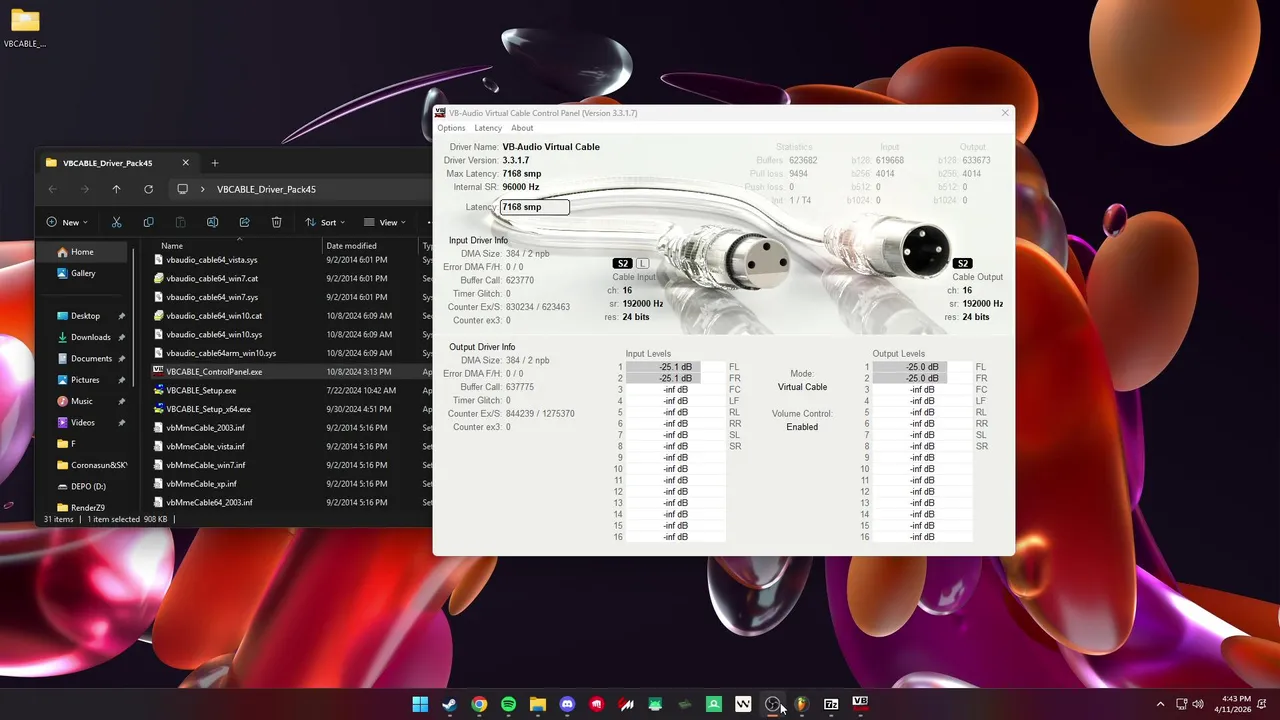The width and height of the screenshot is (1280, 720).
Task: Open OBS Studio from the taskbar
Action: coord(772,704)
